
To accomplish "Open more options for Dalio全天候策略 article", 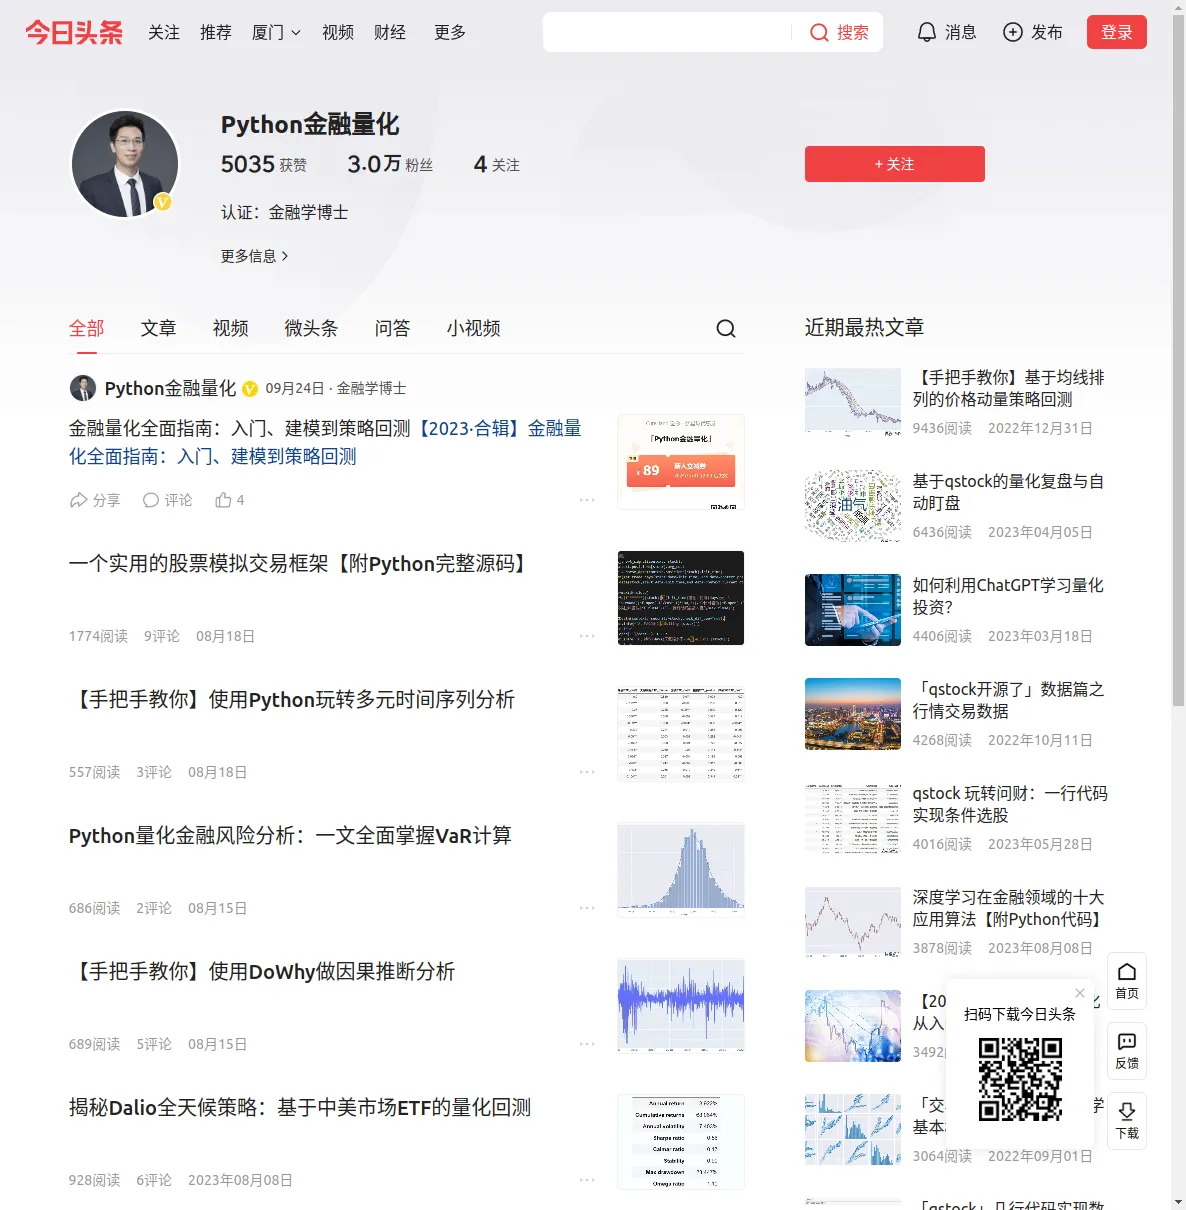I will click(587, 1180).
